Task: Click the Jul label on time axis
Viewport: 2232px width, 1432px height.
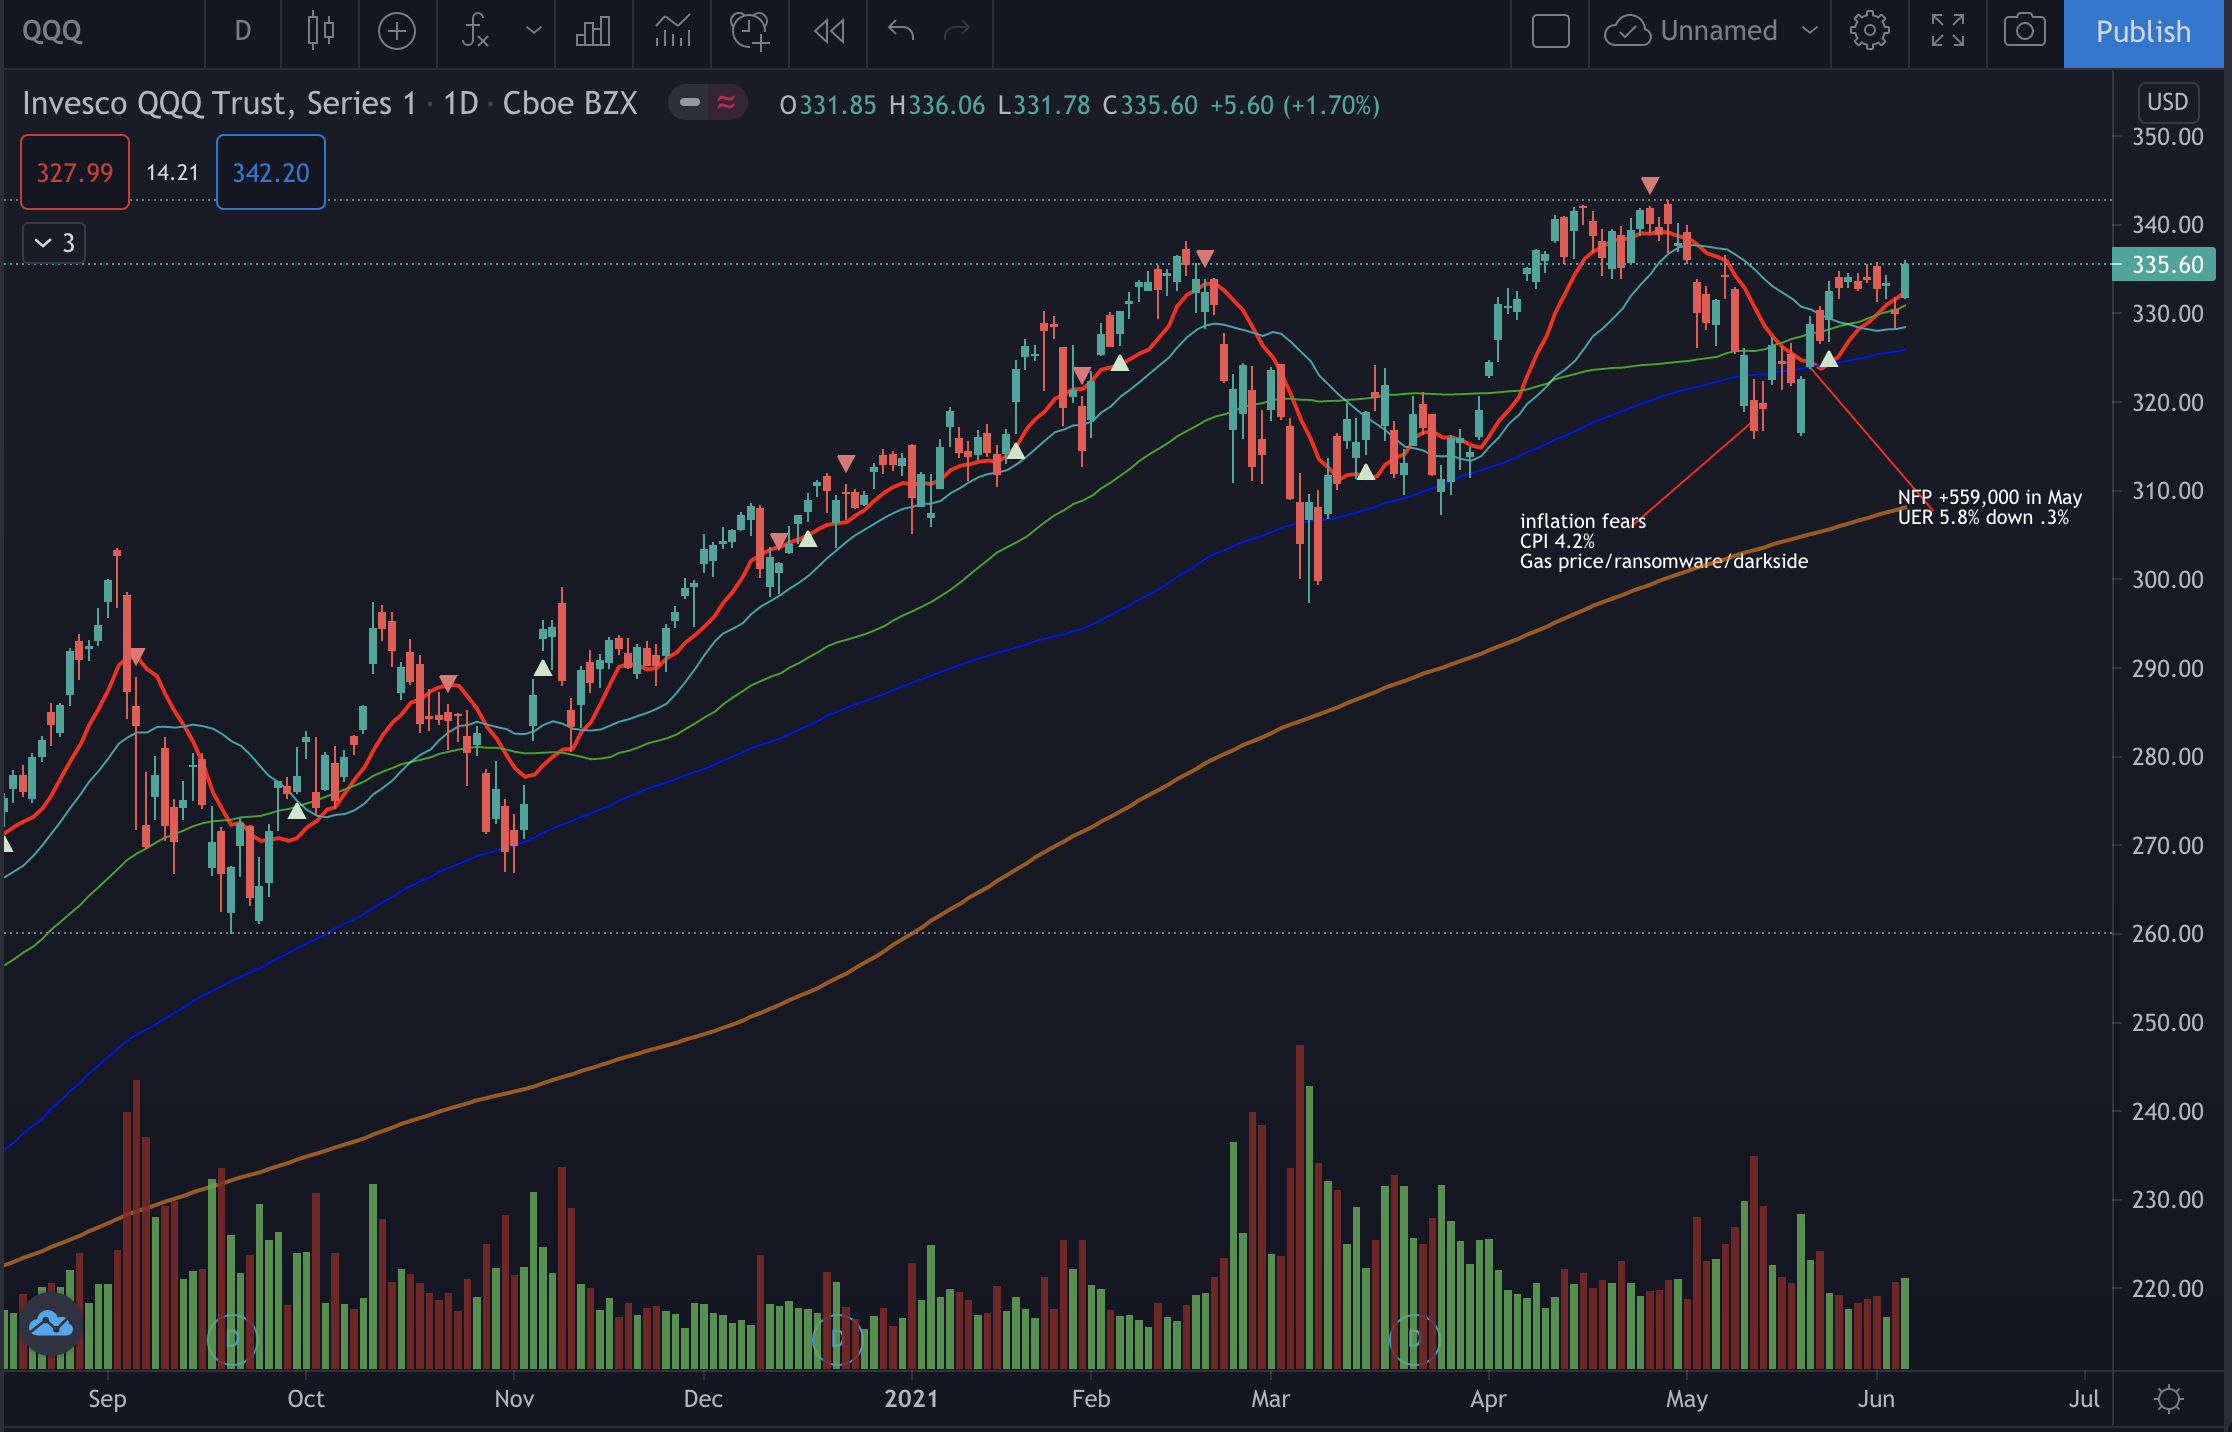Action: (2084, 1399)
